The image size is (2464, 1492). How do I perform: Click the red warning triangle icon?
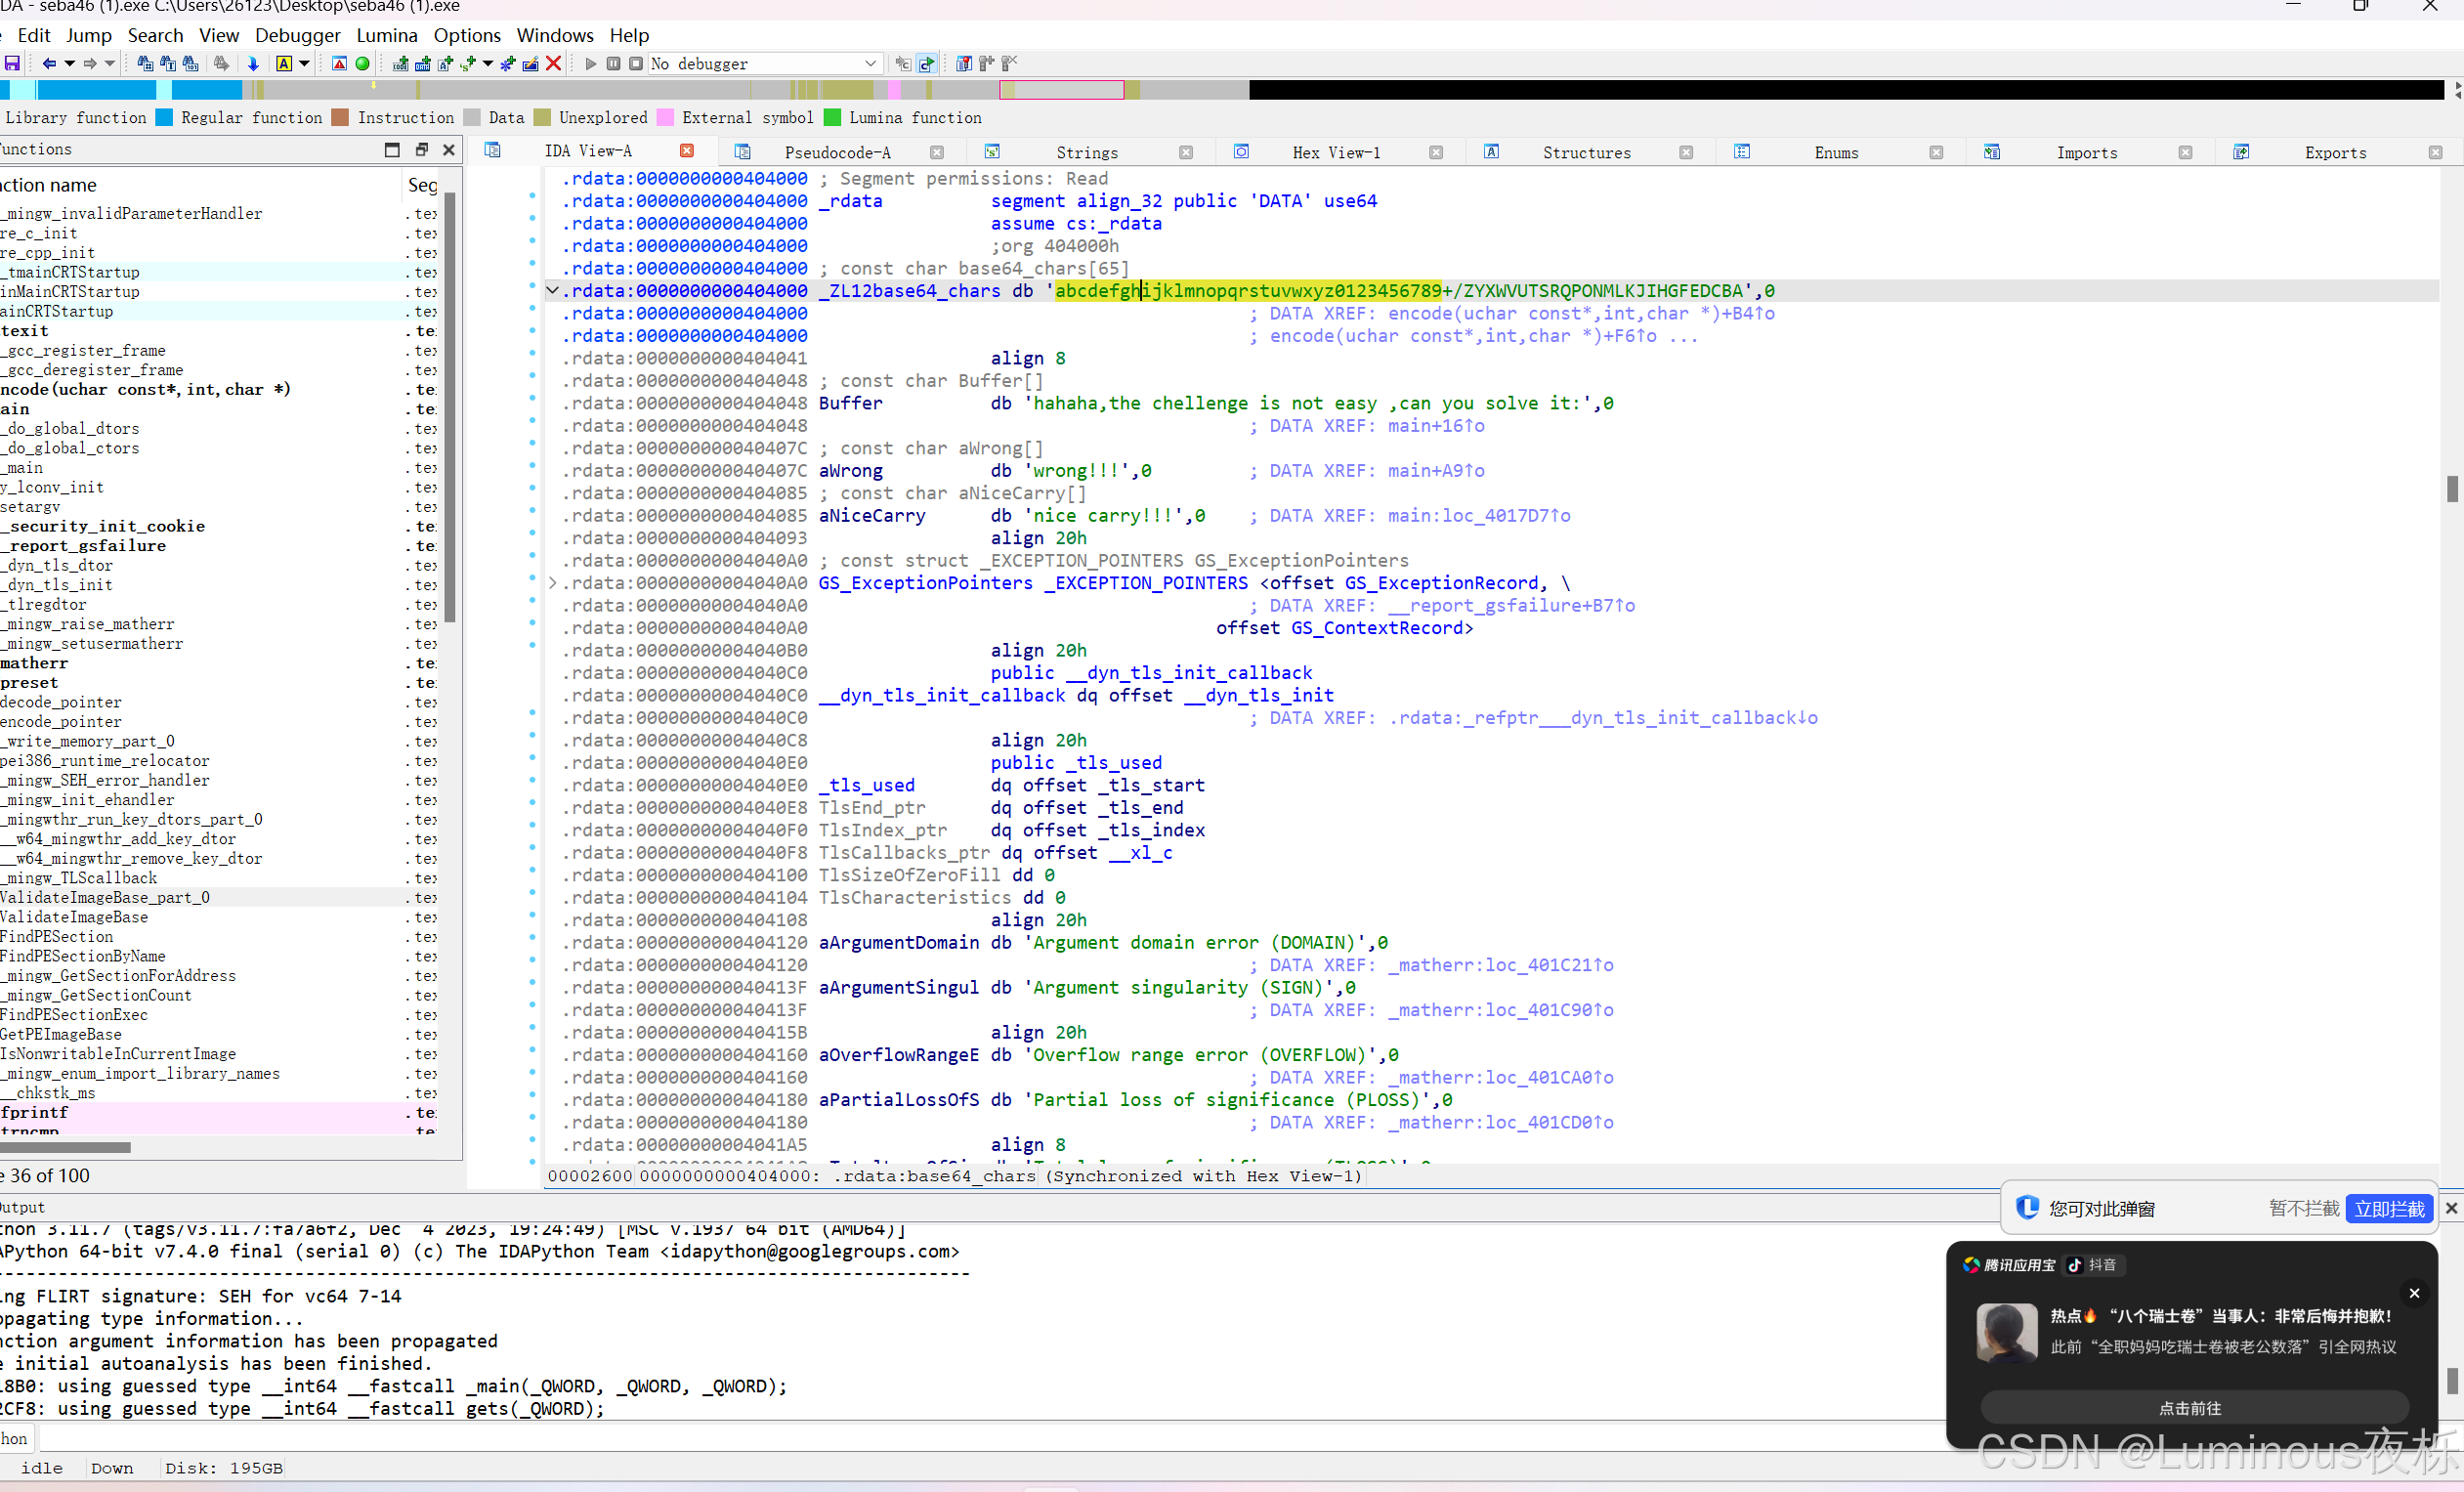tap(340, 63)
